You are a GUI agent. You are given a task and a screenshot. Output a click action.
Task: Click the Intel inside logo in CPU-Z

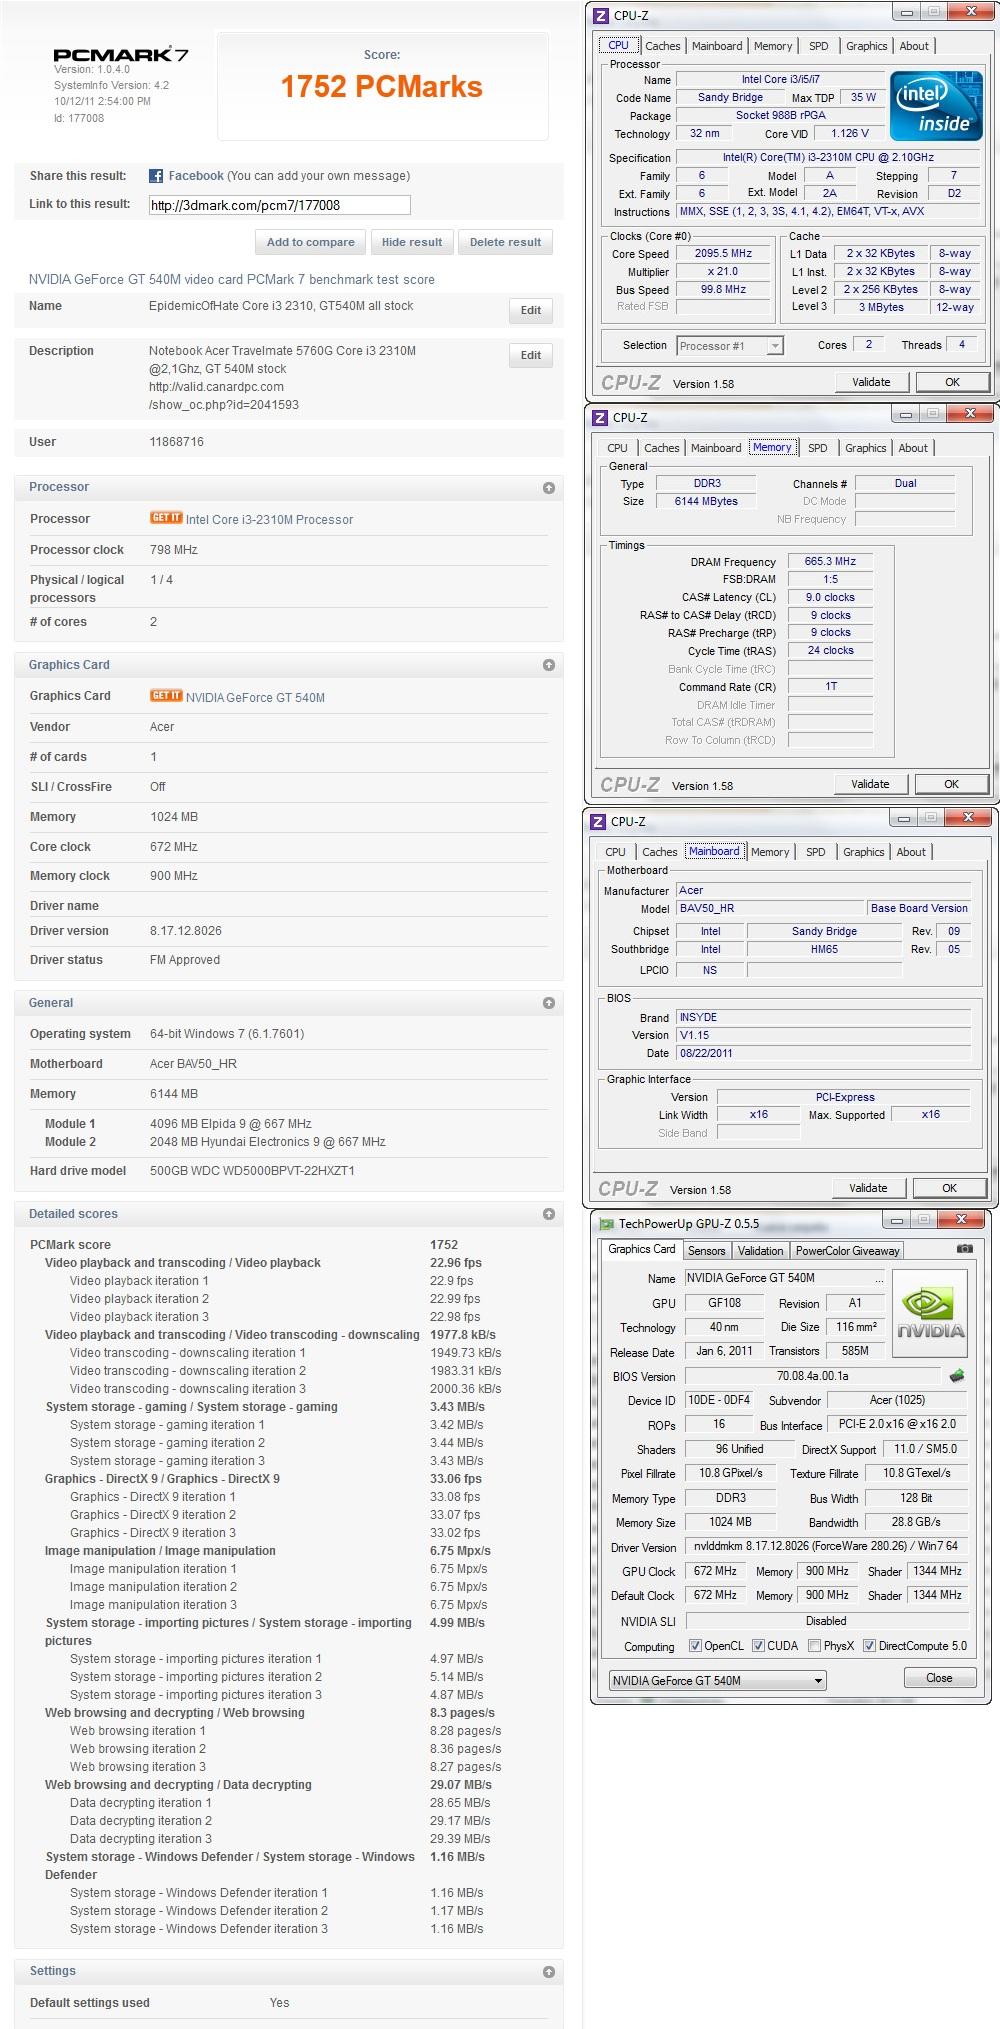pyautogui.click(x=937, y=106)
